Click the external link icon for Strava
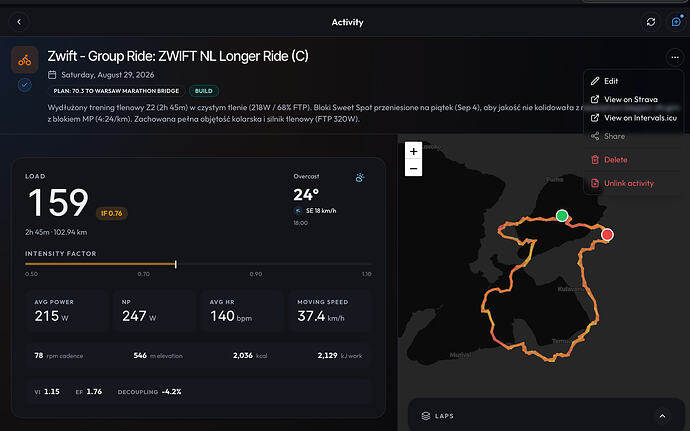Screen dimensions: 690x431 point(595,99)
